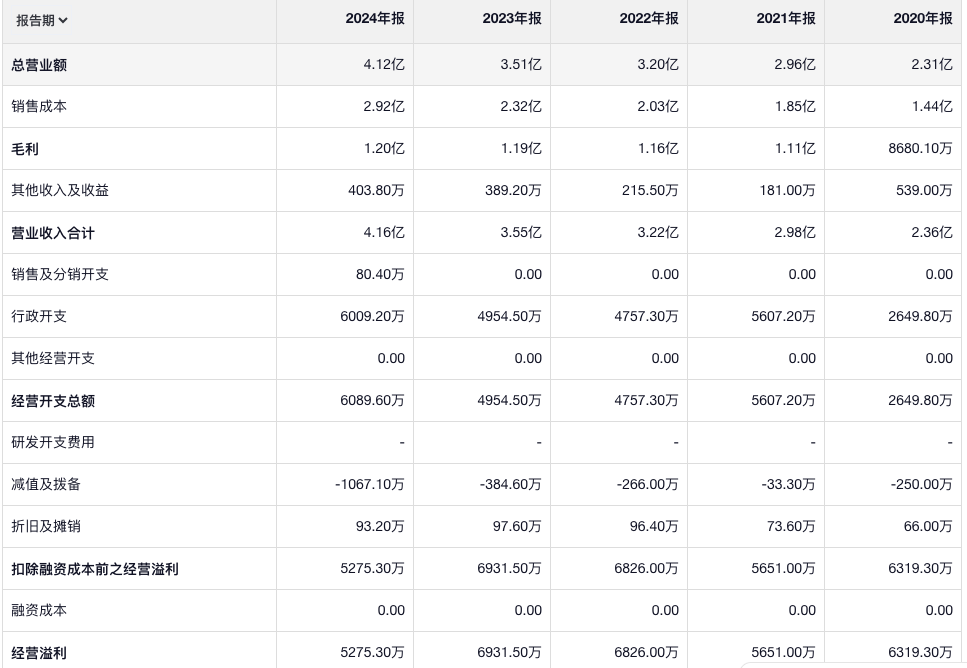Select the 销售成本 row label
967x668 pixels.
click(x=39, y=106)
